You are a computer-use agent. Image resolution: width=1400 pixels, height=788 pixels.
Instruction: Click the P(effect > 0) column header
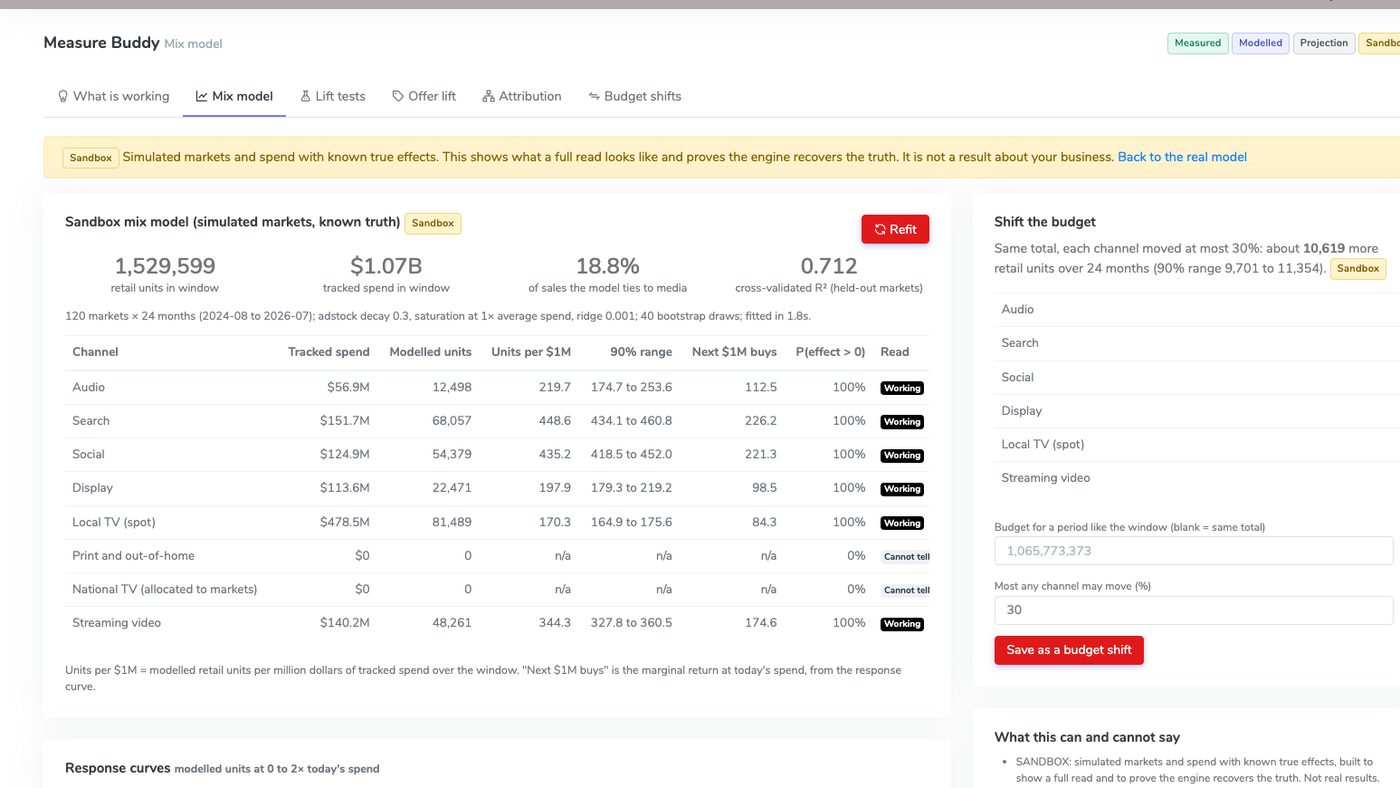[831, 352]
